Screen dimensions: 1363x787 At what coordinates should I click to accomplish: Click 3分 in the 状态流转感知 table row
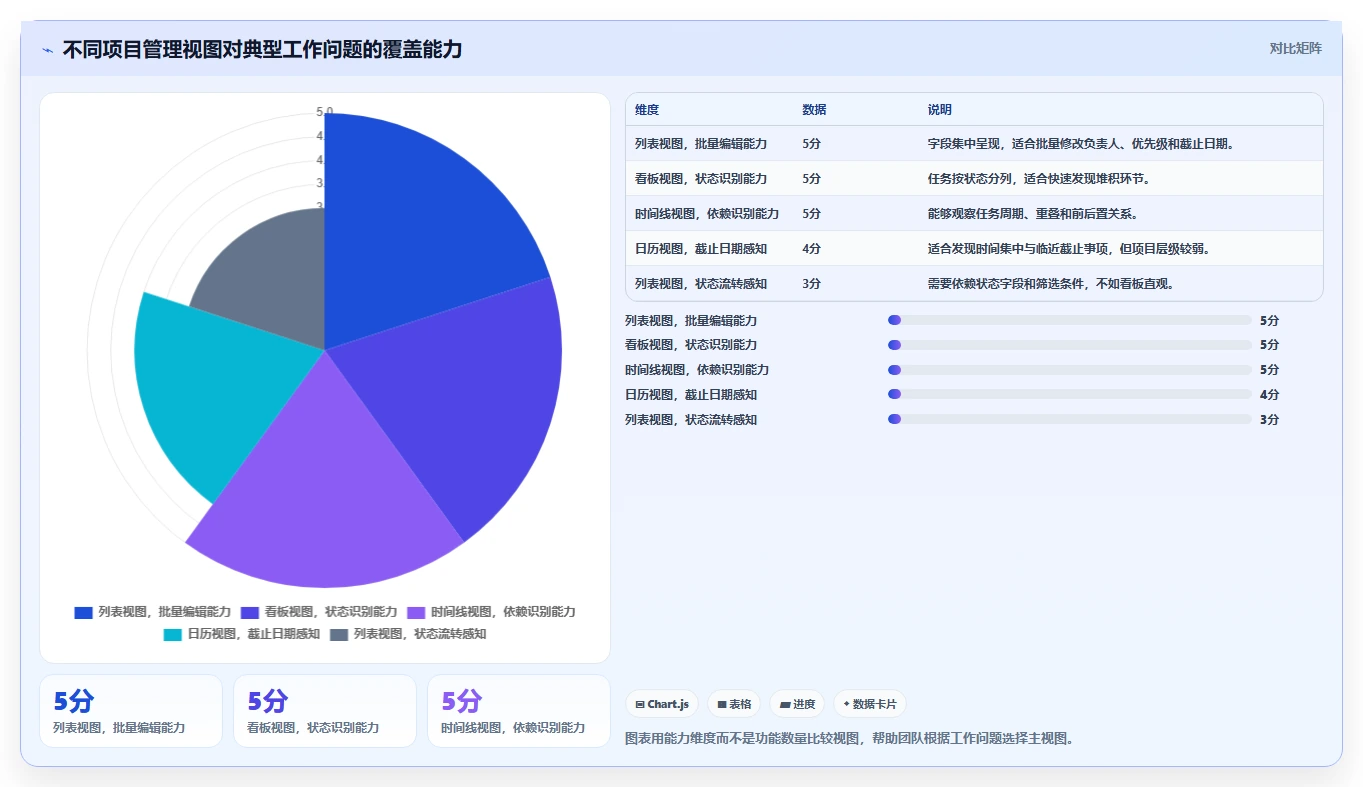(x=811, y=284)
